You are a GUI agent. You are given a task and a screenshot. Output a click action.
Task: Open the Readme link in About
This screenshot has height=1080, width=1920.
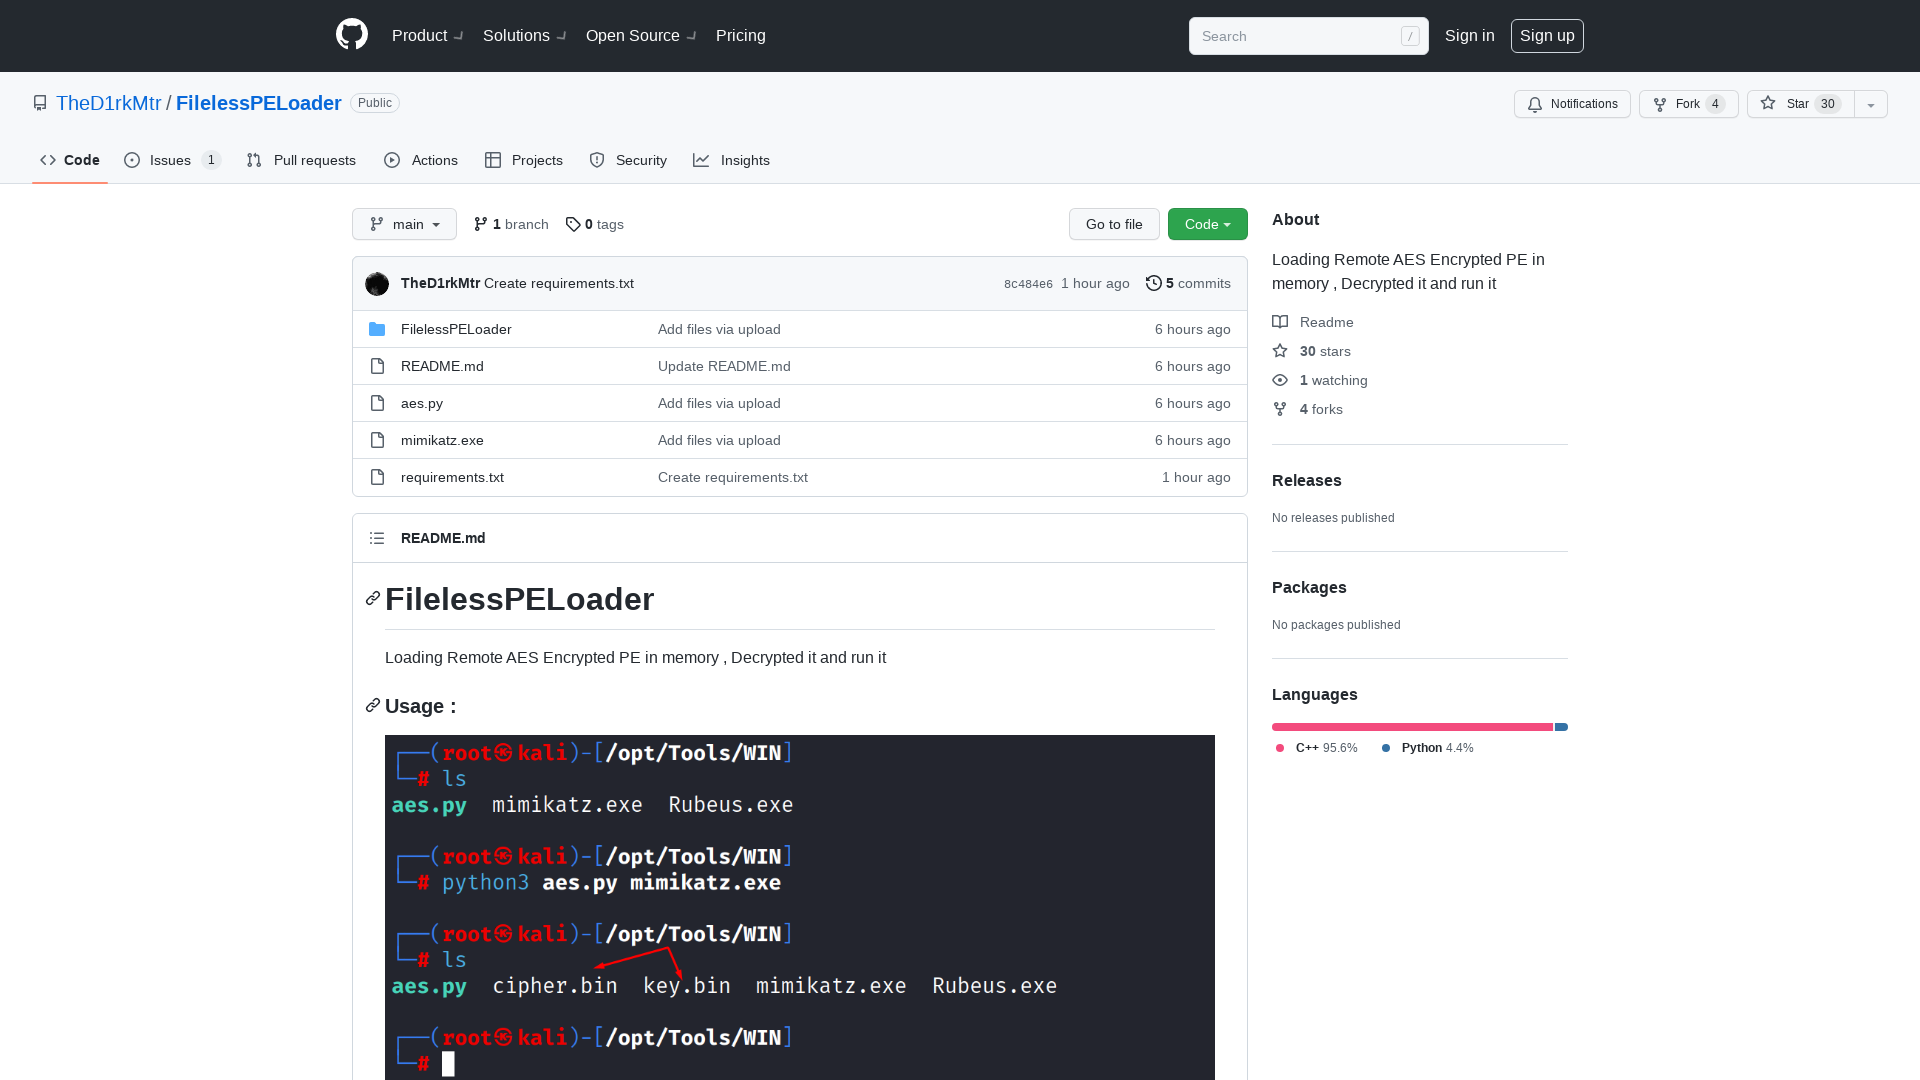click(x=1313, y=322)
